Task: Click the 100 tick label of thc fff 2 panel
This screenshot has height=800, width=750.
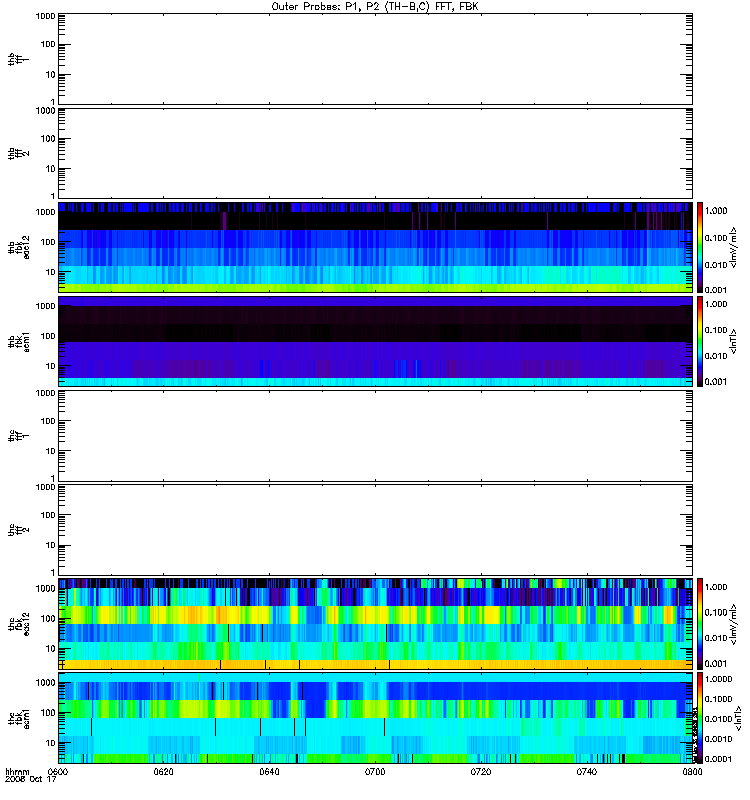Action: pos(48,515)
